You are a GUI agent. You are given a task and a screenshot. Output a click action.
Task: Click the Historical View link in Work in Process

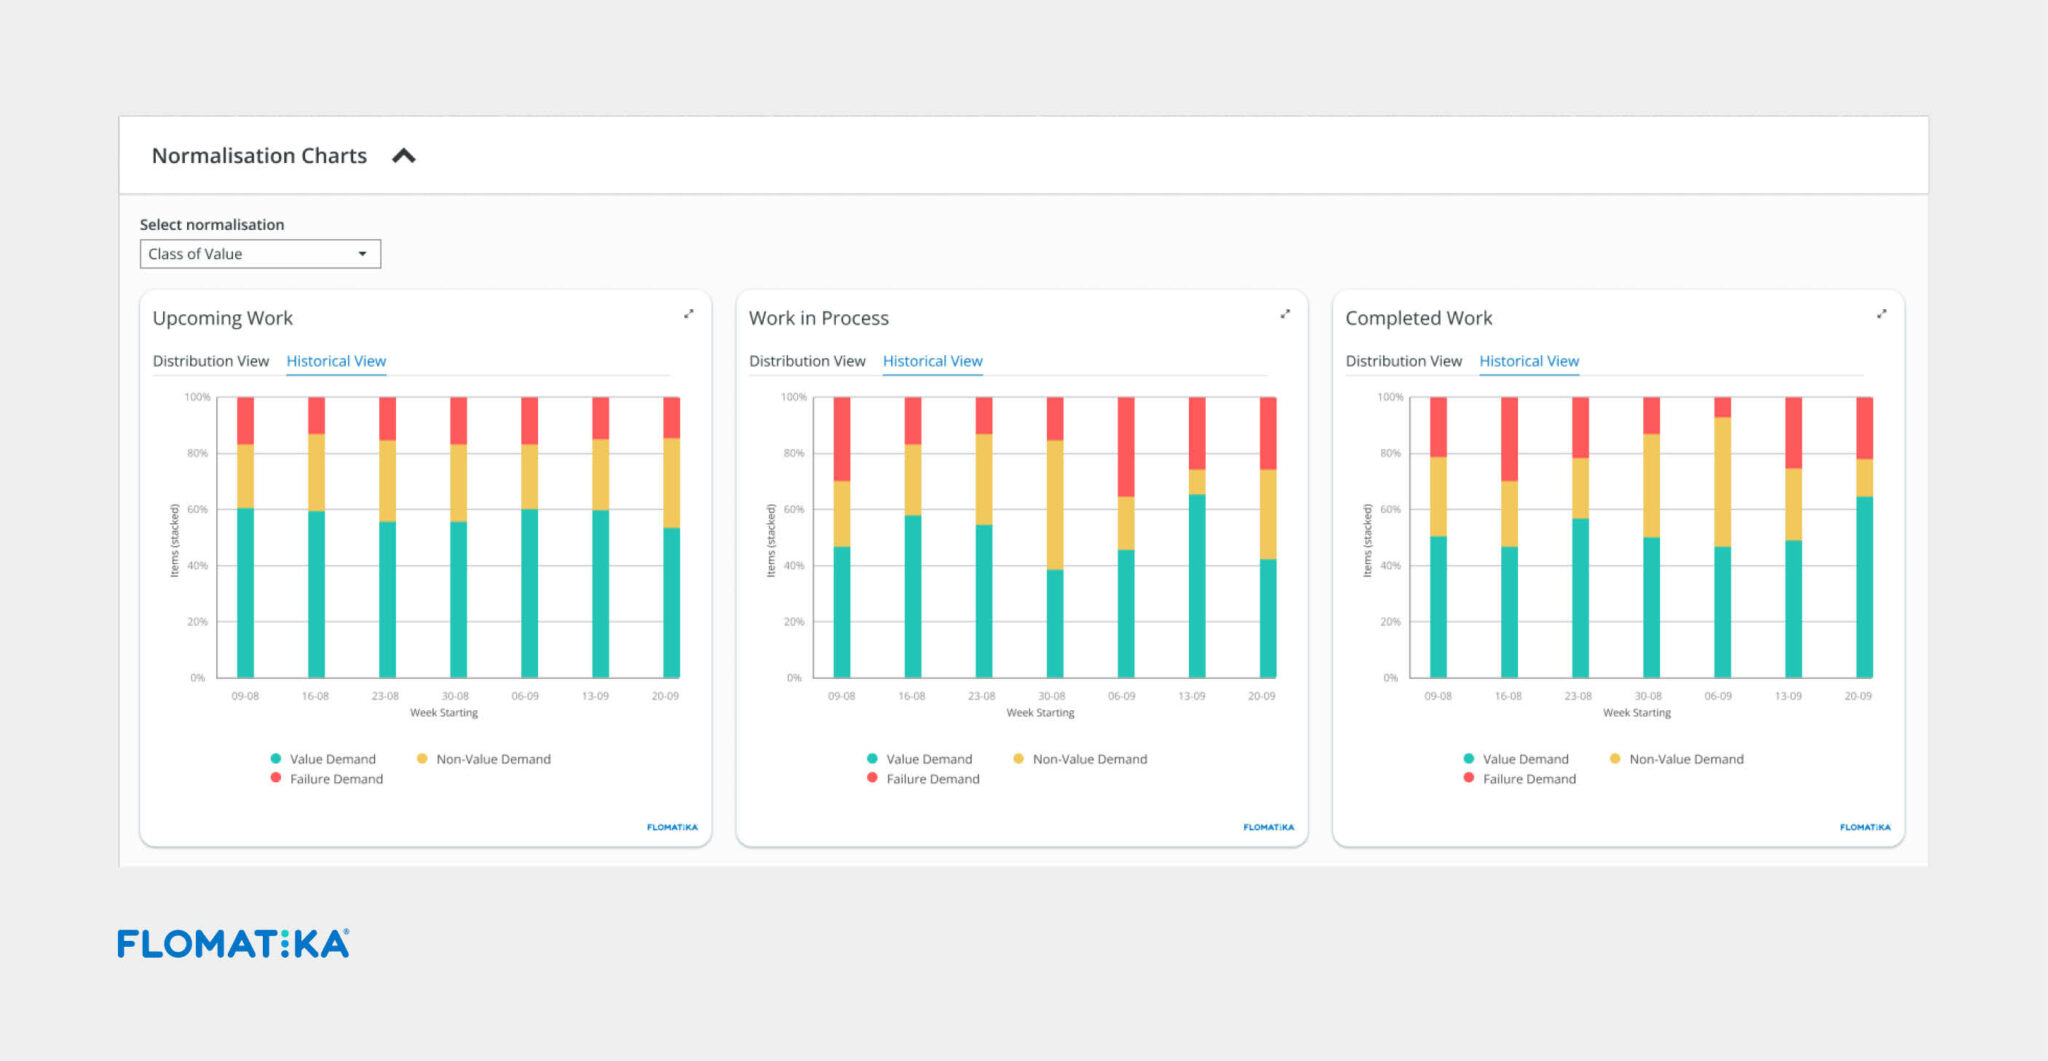point(932,361)
